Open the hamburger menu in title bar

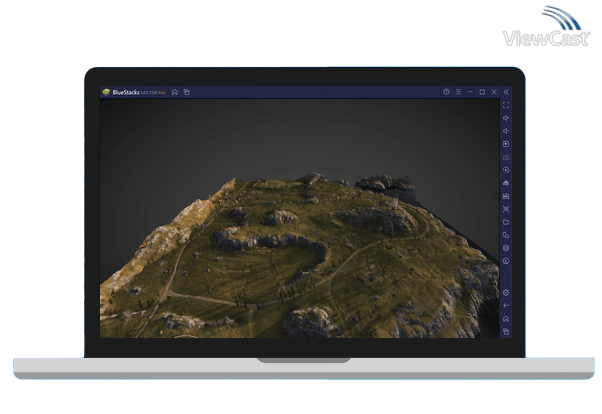coord(458,92)
